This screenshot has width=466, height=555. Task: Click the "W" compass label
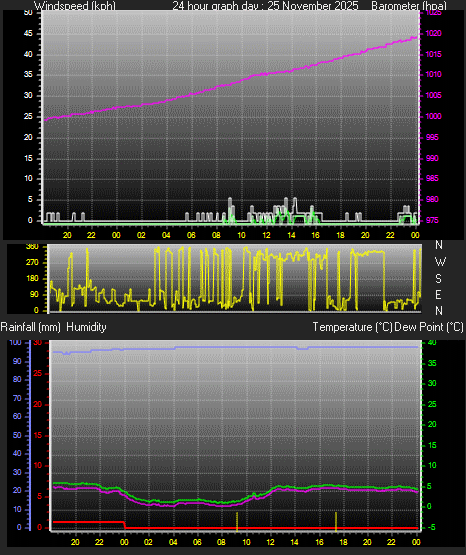click(x=440, y=262)
